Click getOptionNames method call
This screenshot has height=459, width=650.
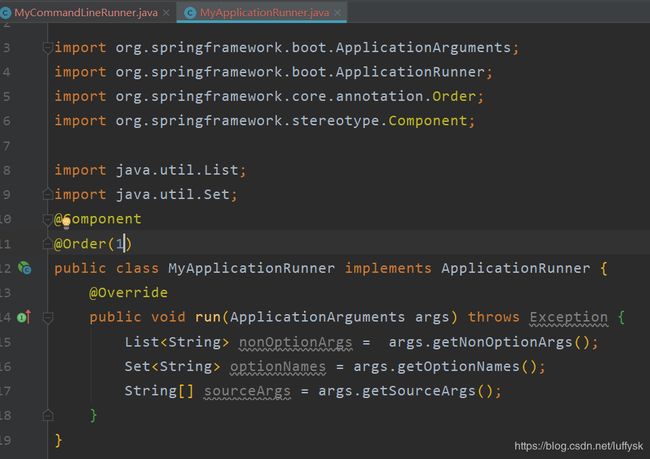pos(458,367)
